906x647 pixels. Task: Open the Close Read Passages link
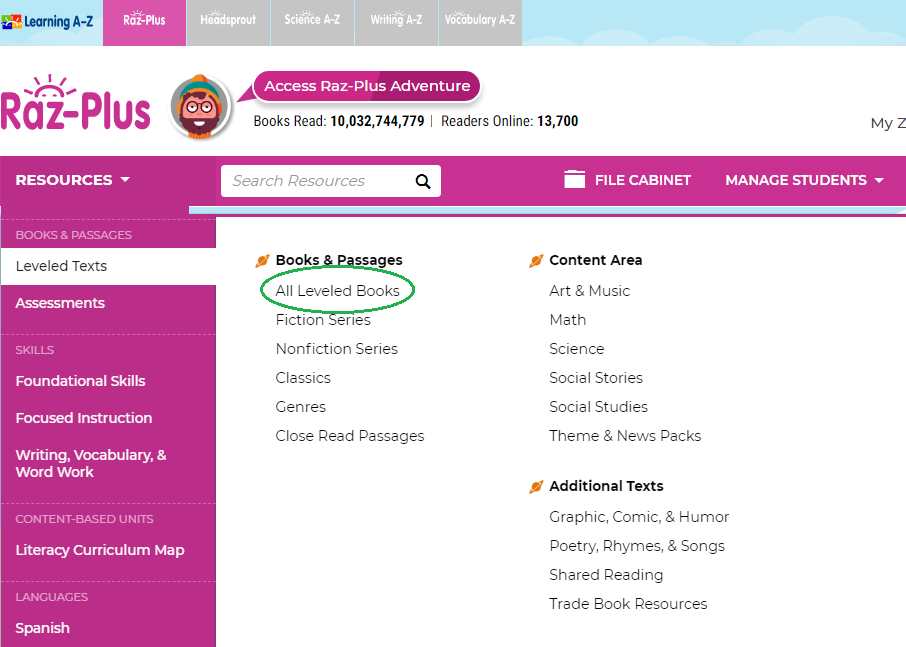tap(350, 436)
